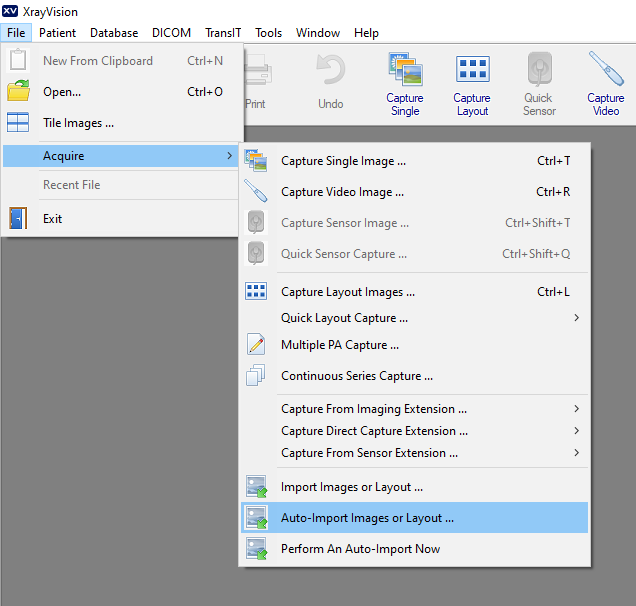The image size is (636, 606).
Task: Choose Perform An Auto-Import Now
Action: click(x=415, y=548)
